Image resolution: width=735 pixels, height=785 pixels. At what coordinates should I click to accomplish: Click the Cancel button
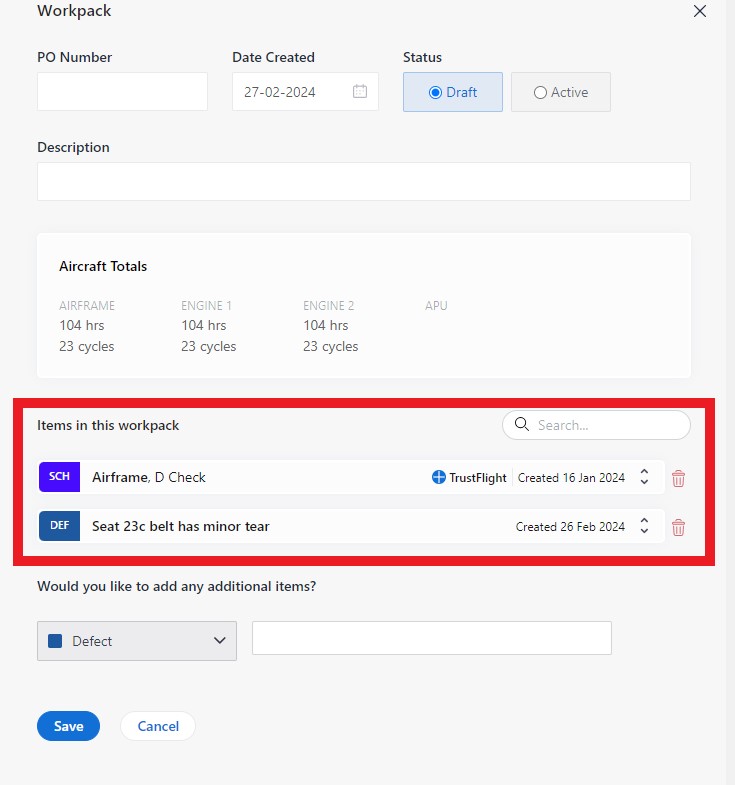[158, 726]
